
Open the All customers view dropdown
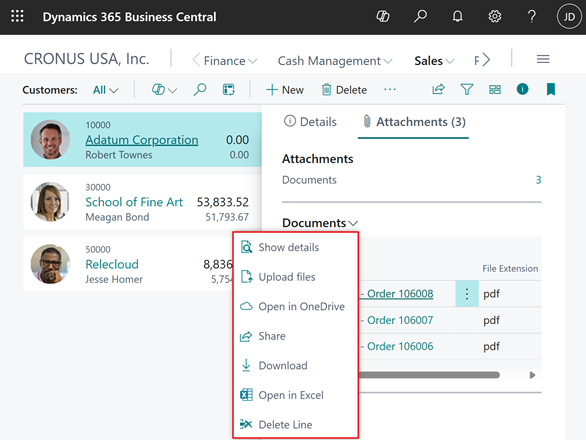105,90
